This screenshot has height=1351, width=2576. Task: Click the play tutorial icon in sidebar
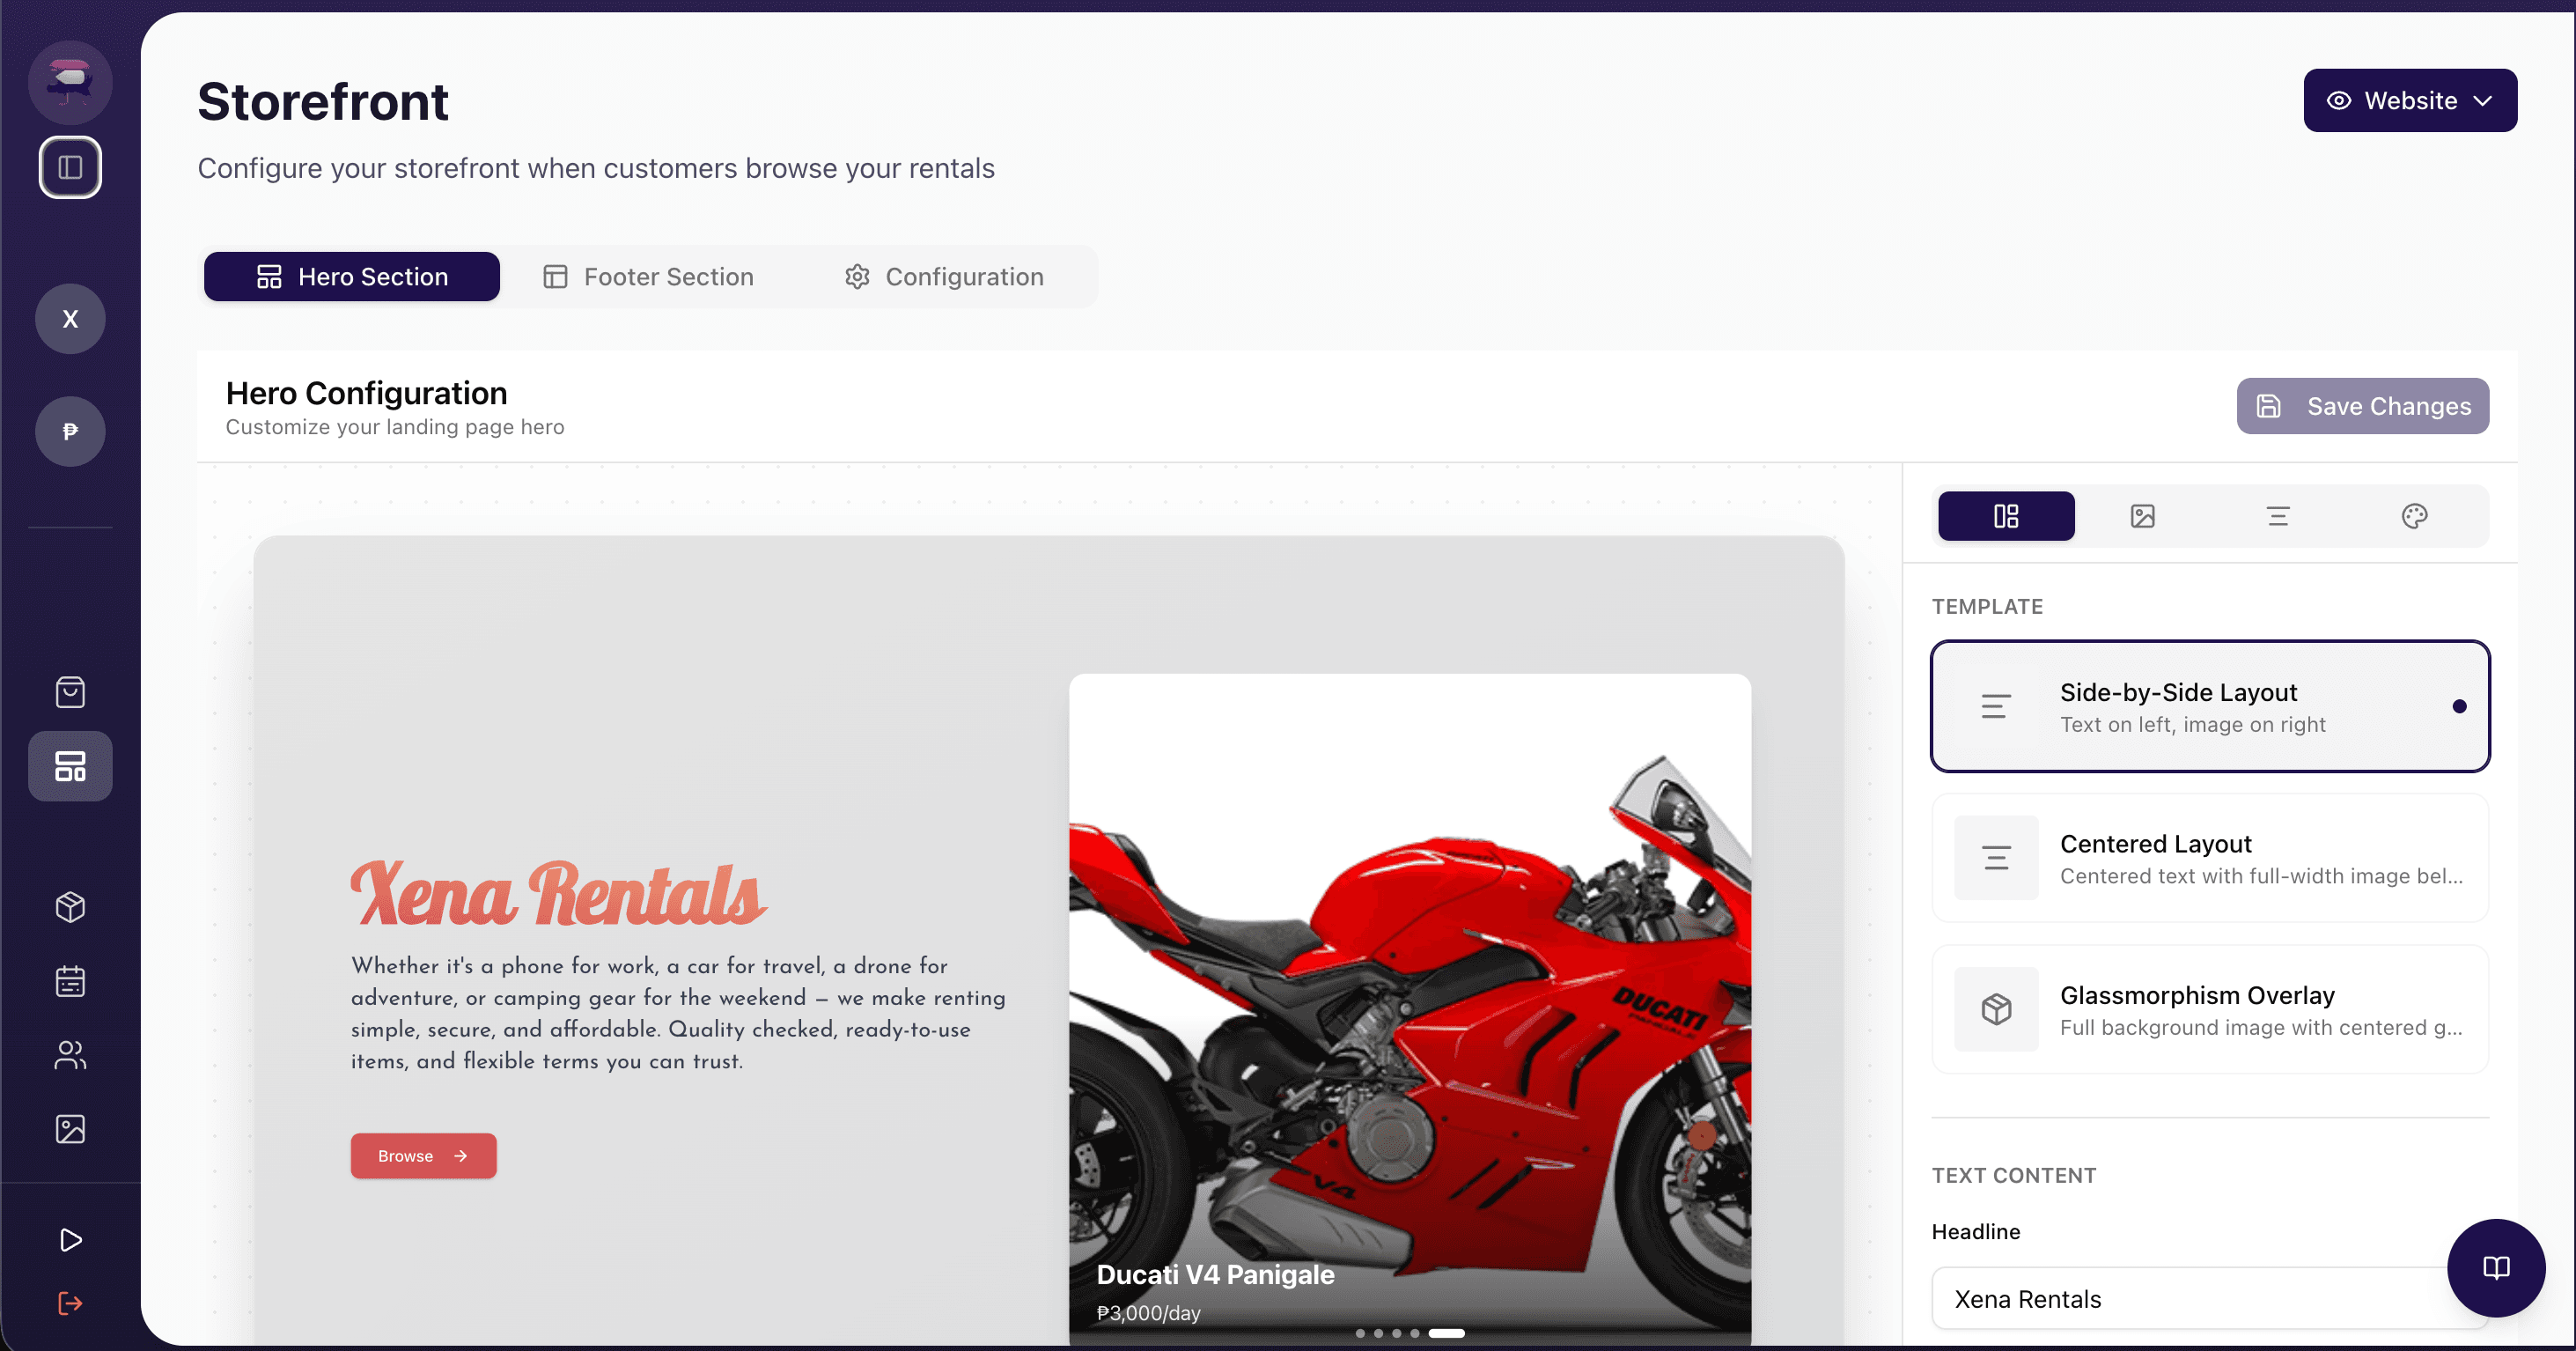[x=70, y=1240]
